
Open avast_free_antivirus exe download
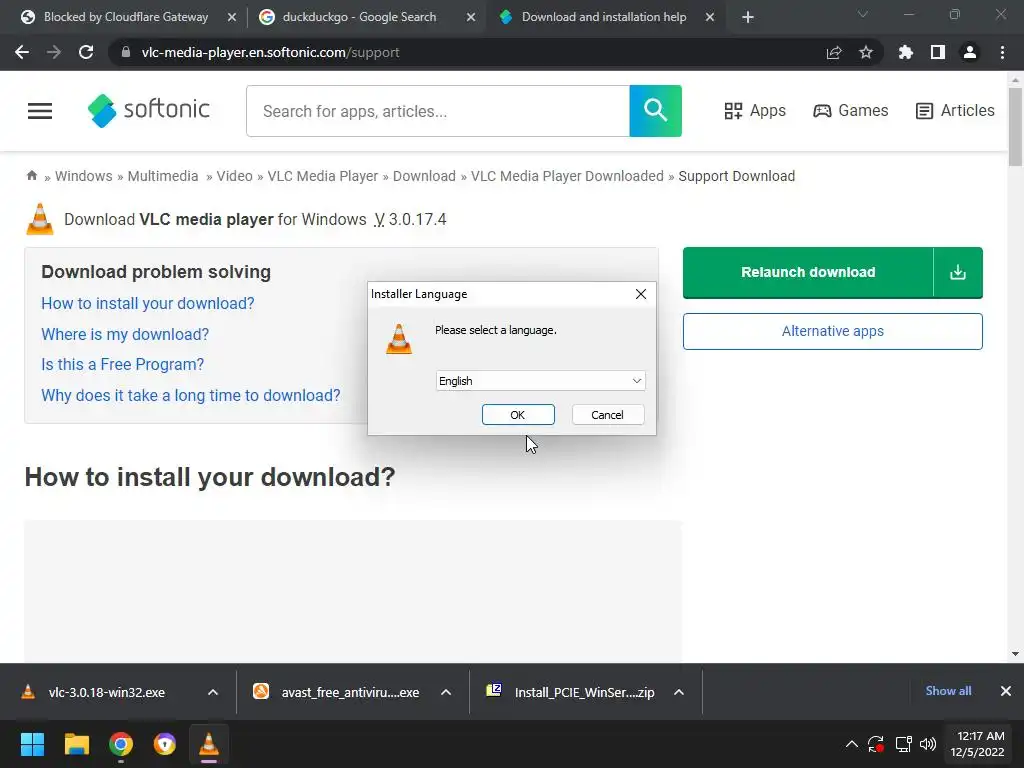click(337, 692)
